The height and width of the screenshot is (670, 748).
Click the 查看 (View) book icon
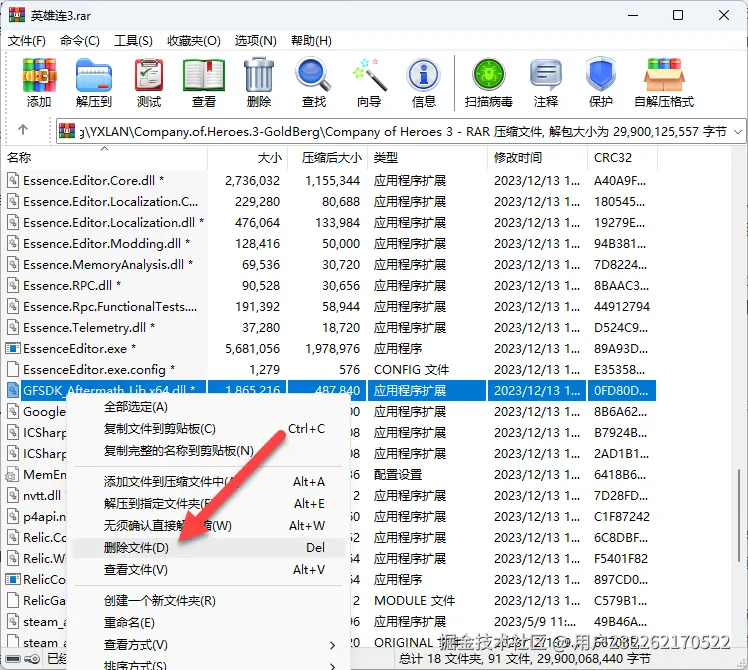click(x=204, y=75)
